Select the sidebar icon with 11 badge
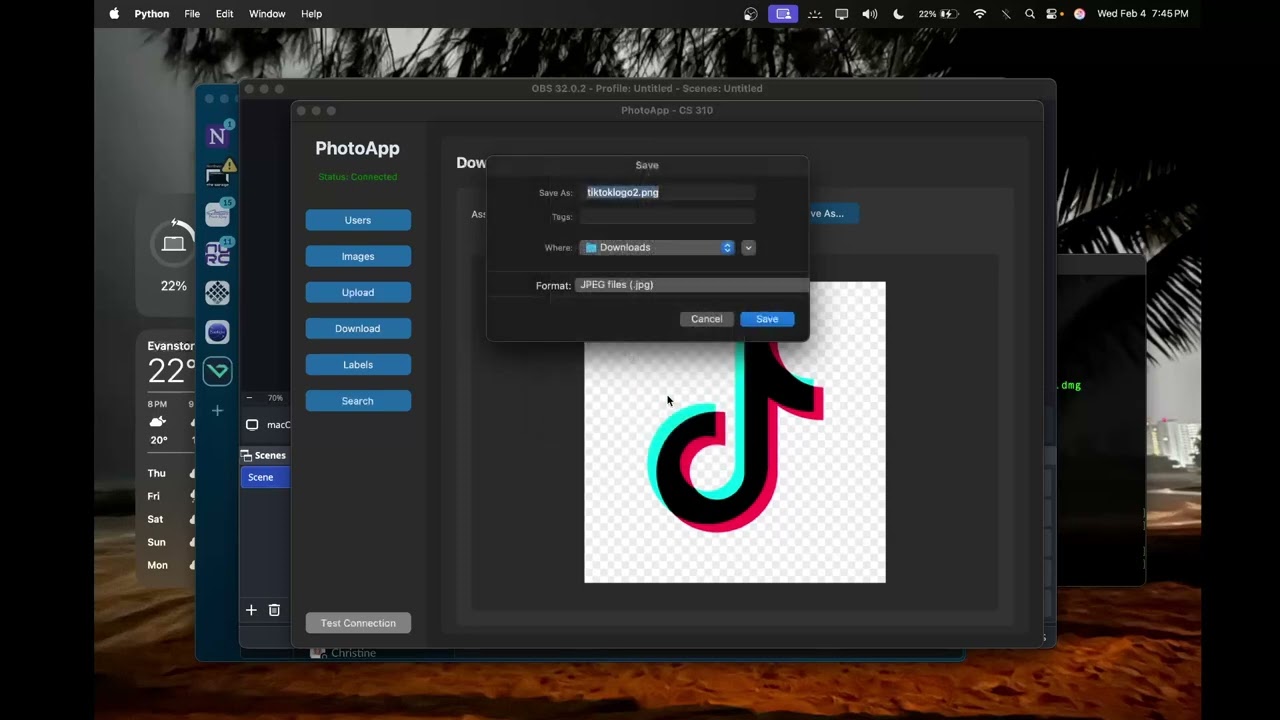Image resolution: width=1280 pixels, height=720 pixels. click(218, 253)
